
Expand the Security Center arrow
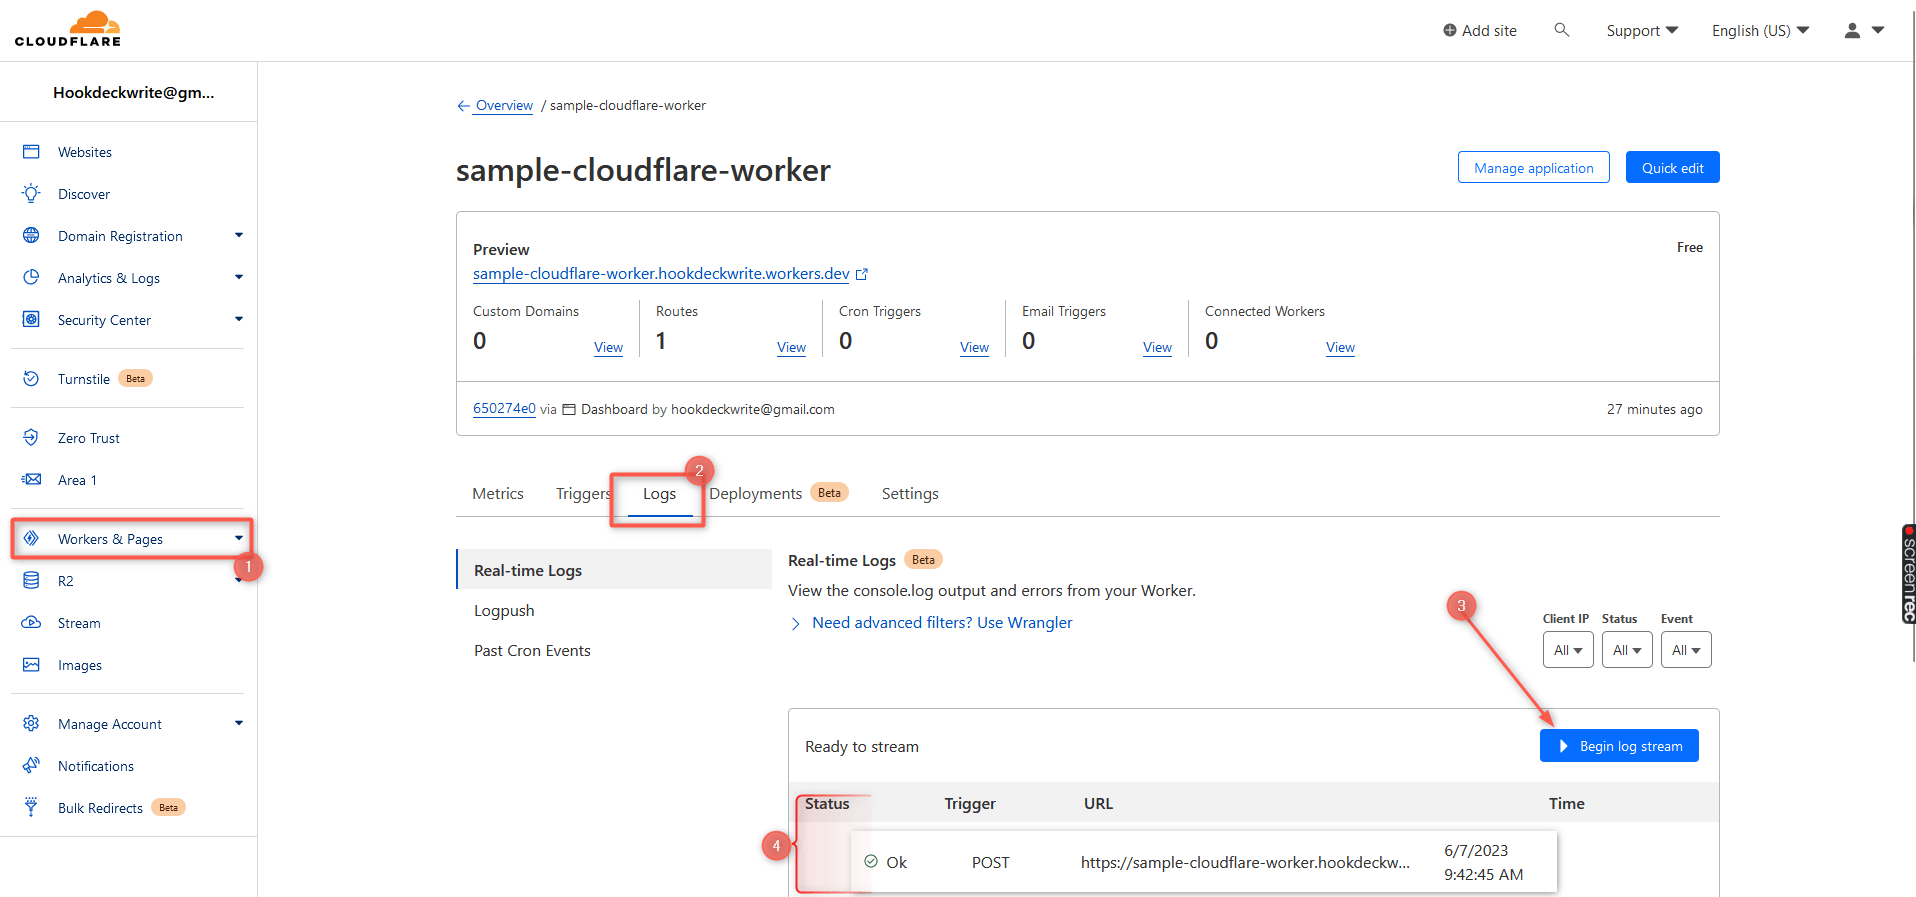[239, 320]
